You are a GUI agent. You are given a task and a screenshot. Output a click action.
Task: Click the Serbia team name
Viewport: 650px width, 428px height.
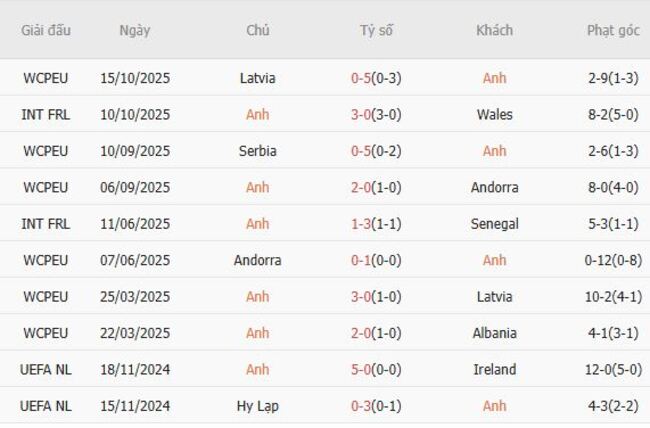pos(258,151)
